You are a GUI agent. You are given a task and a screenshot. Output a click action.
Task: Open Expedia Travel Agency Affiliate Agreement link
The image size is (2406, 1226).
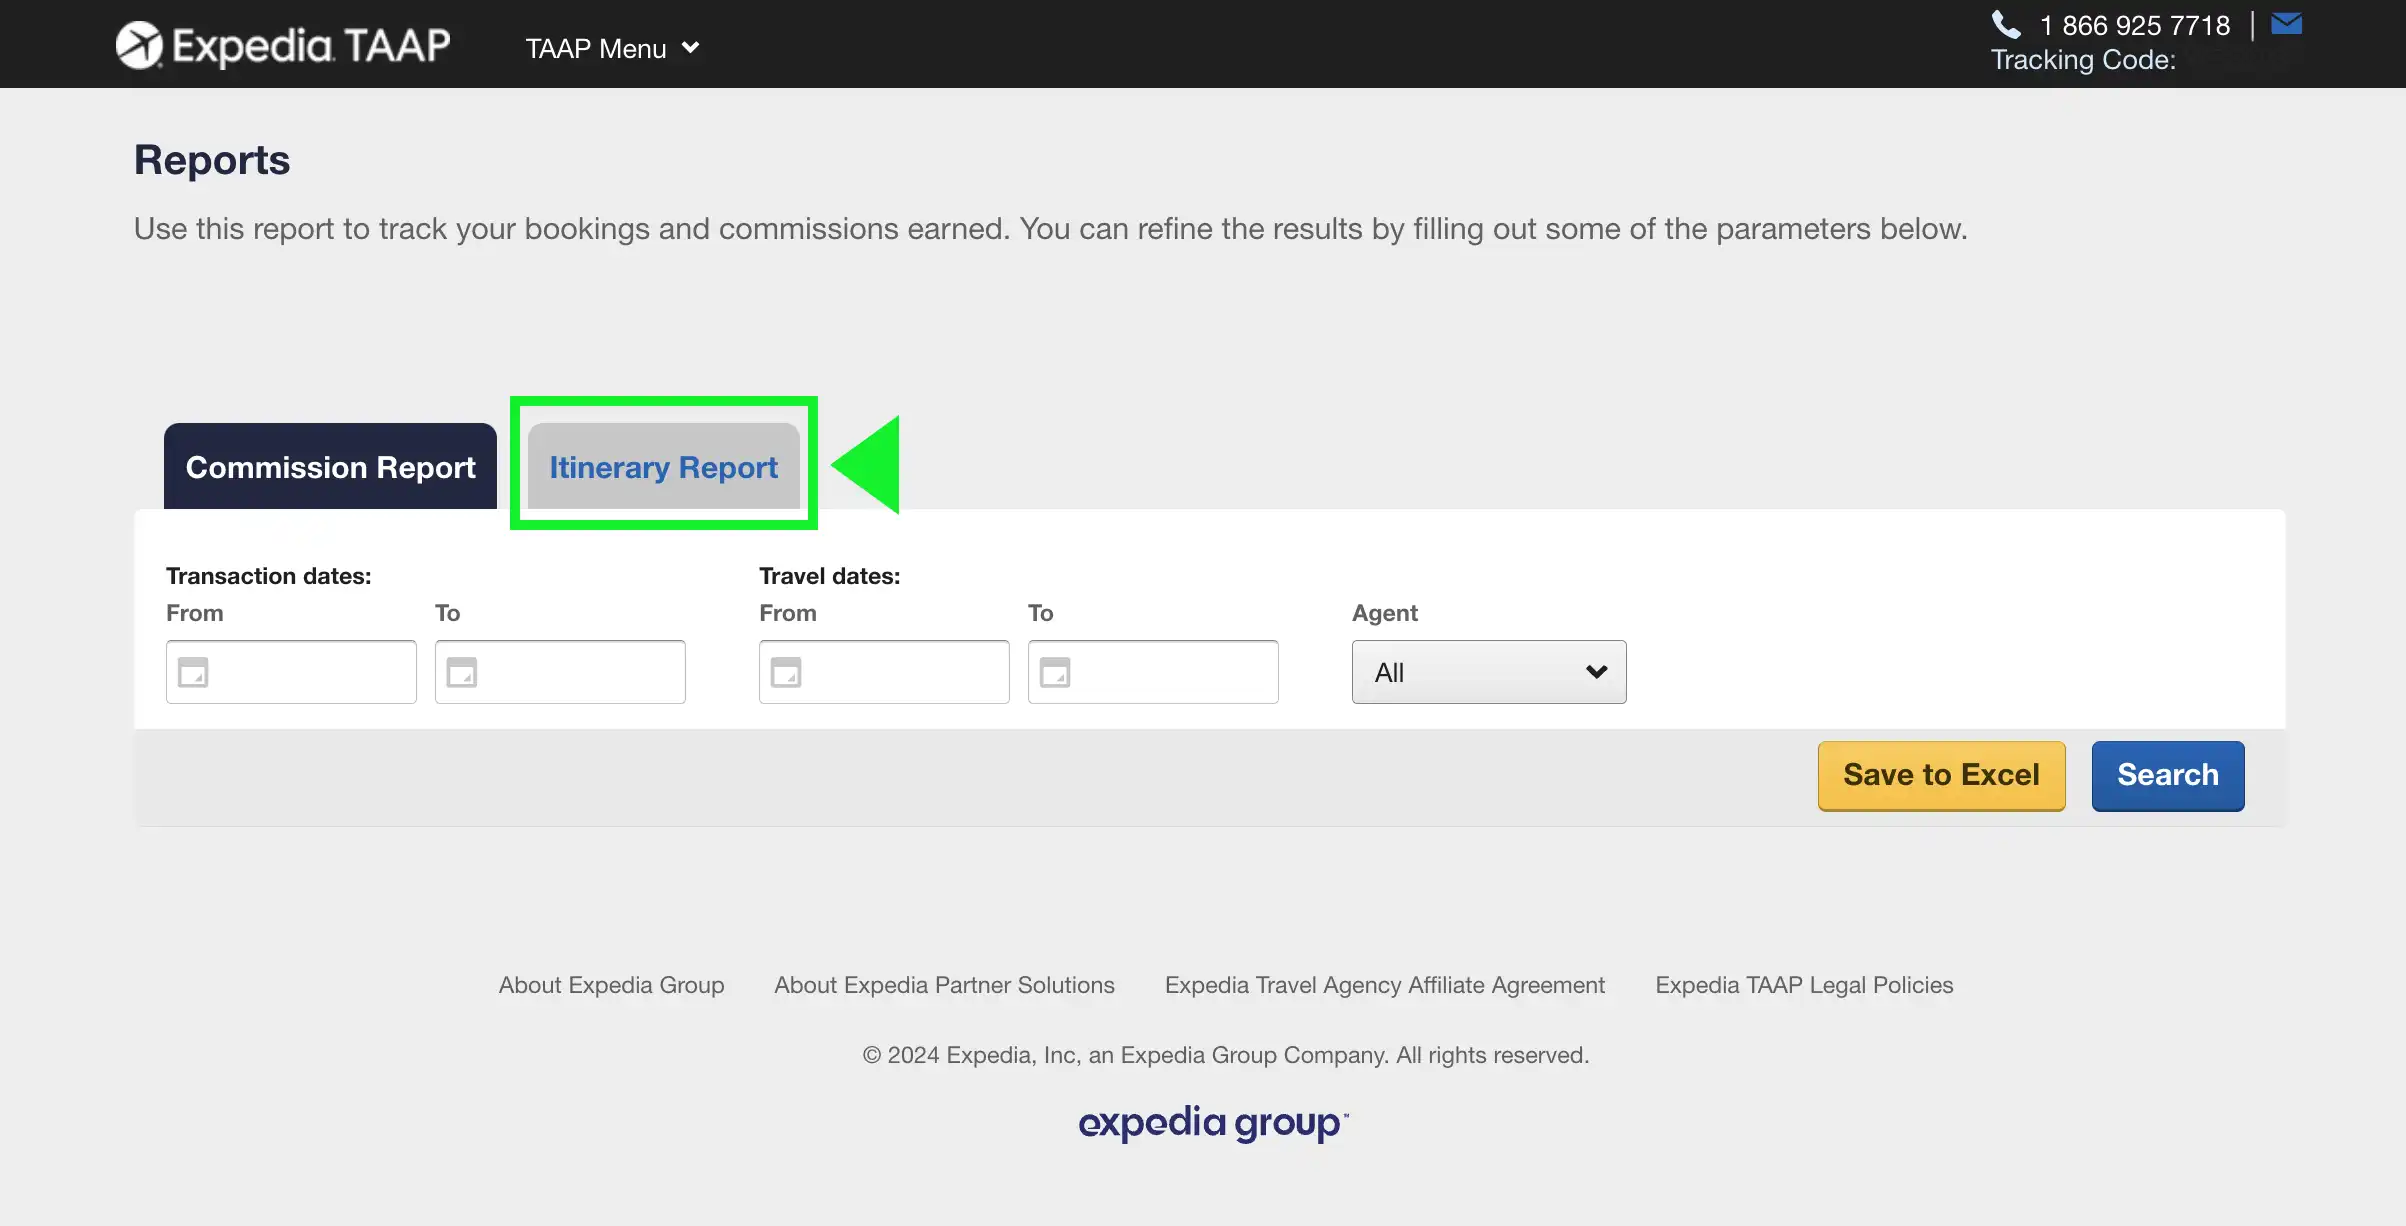(x=1385, y=985)
